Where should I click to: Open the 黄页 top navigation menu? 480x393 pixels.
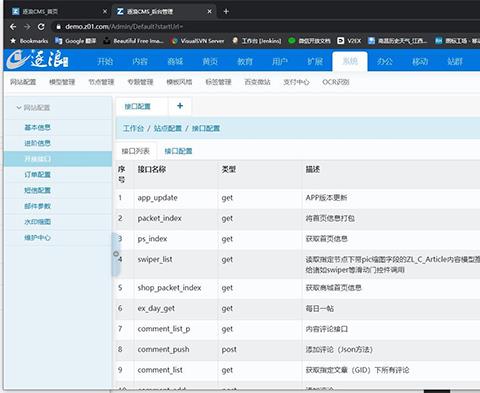pyautogui.click(x=210, y=61)
